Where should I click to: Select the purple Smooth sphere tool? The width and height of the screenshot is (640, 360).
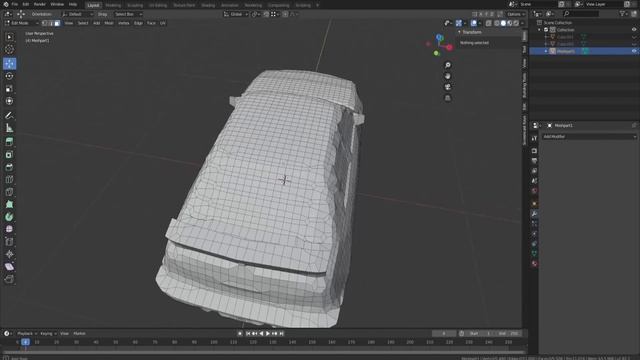coord(9,229)
